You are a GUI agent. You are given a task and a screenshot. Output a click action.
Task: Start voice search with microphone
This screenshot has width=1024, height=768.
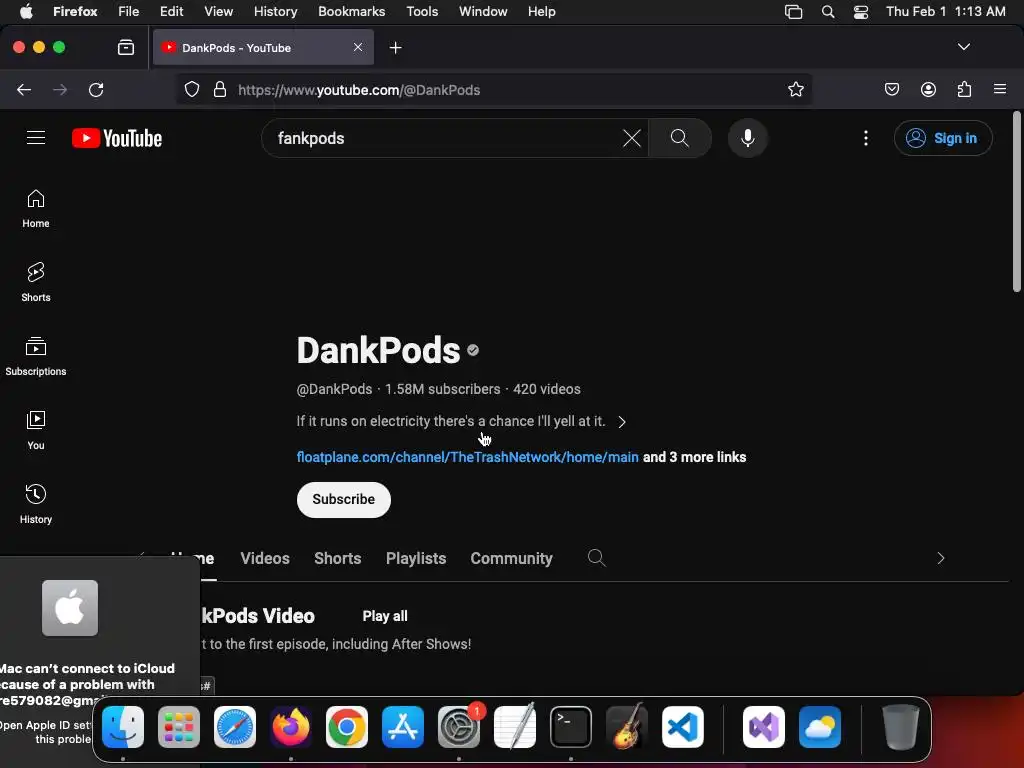[748, 138]
